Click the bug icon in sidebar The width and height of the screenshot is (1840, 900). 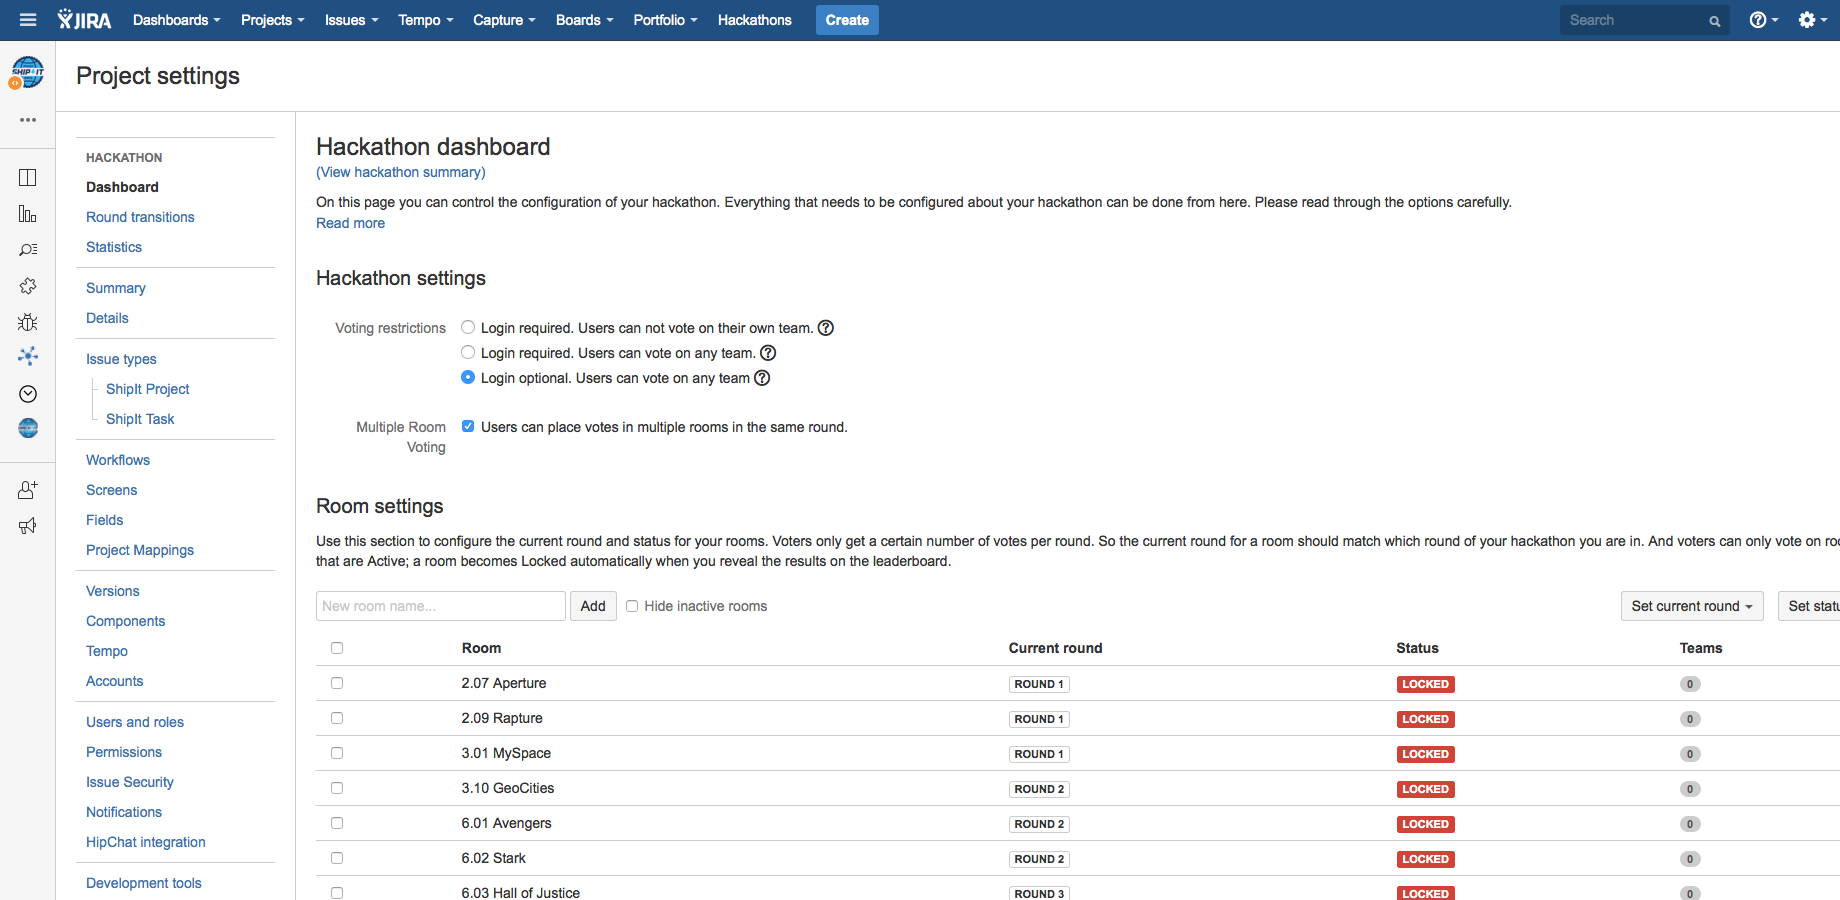tap(28, 322)
